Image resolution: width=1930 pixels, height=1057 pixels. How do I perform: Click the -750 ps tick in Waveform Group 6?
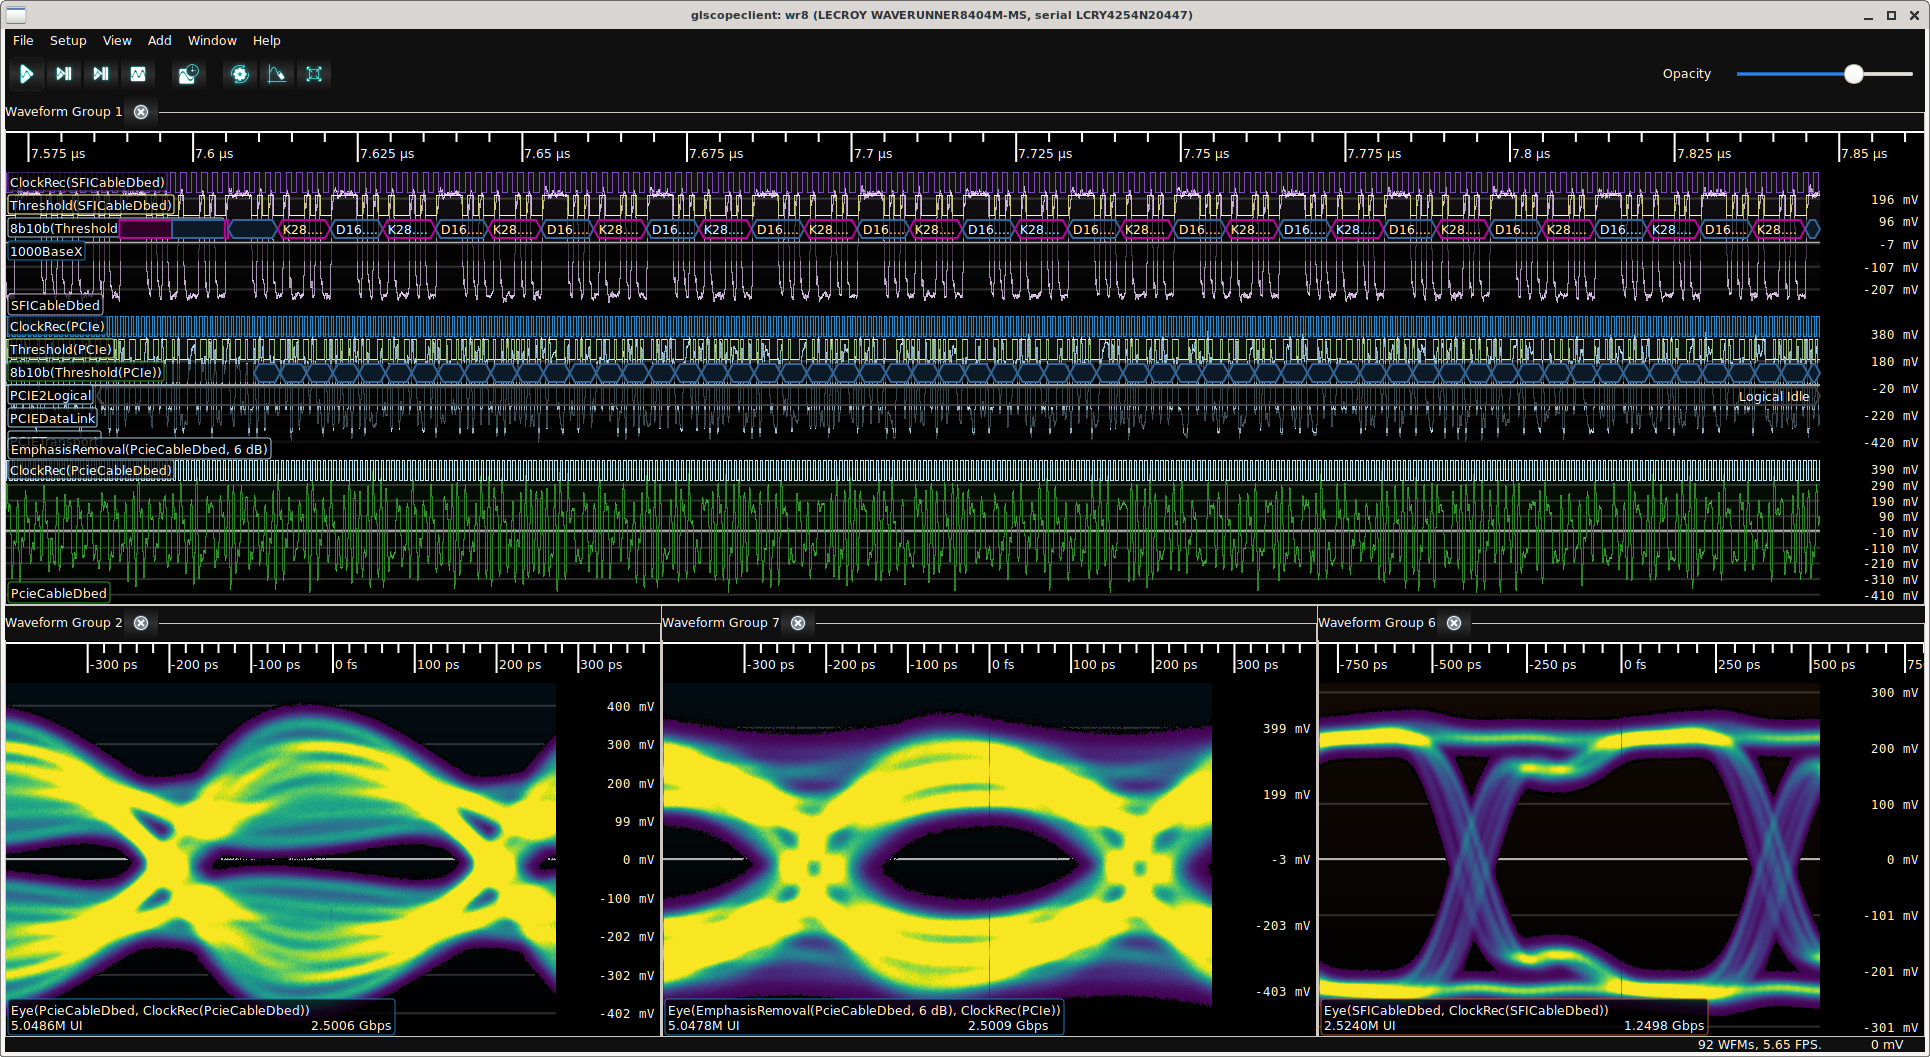1365,665
